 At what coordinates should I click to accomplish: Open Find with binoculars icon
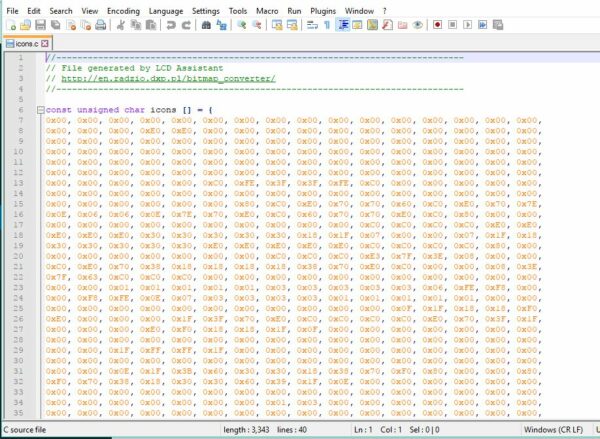click(206, 25)
